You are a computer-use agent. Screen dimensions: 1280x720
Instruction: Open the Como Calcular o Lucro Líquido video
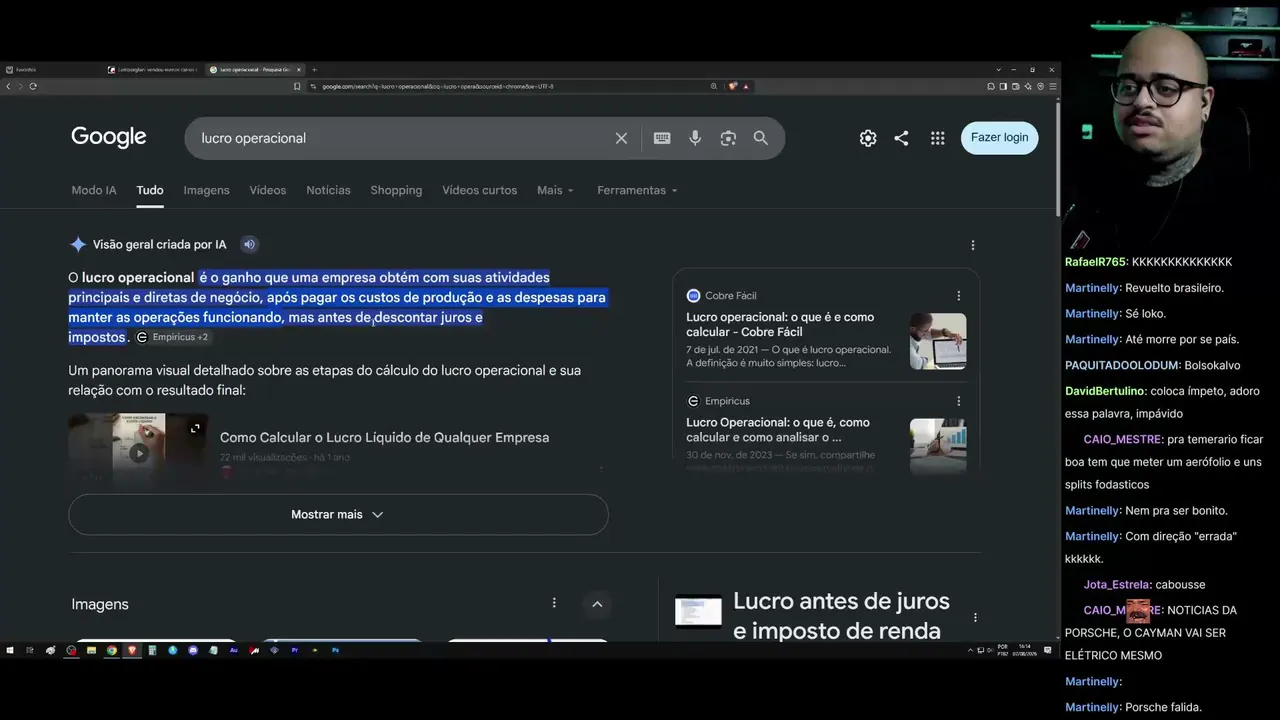click(x=384, y=437)
